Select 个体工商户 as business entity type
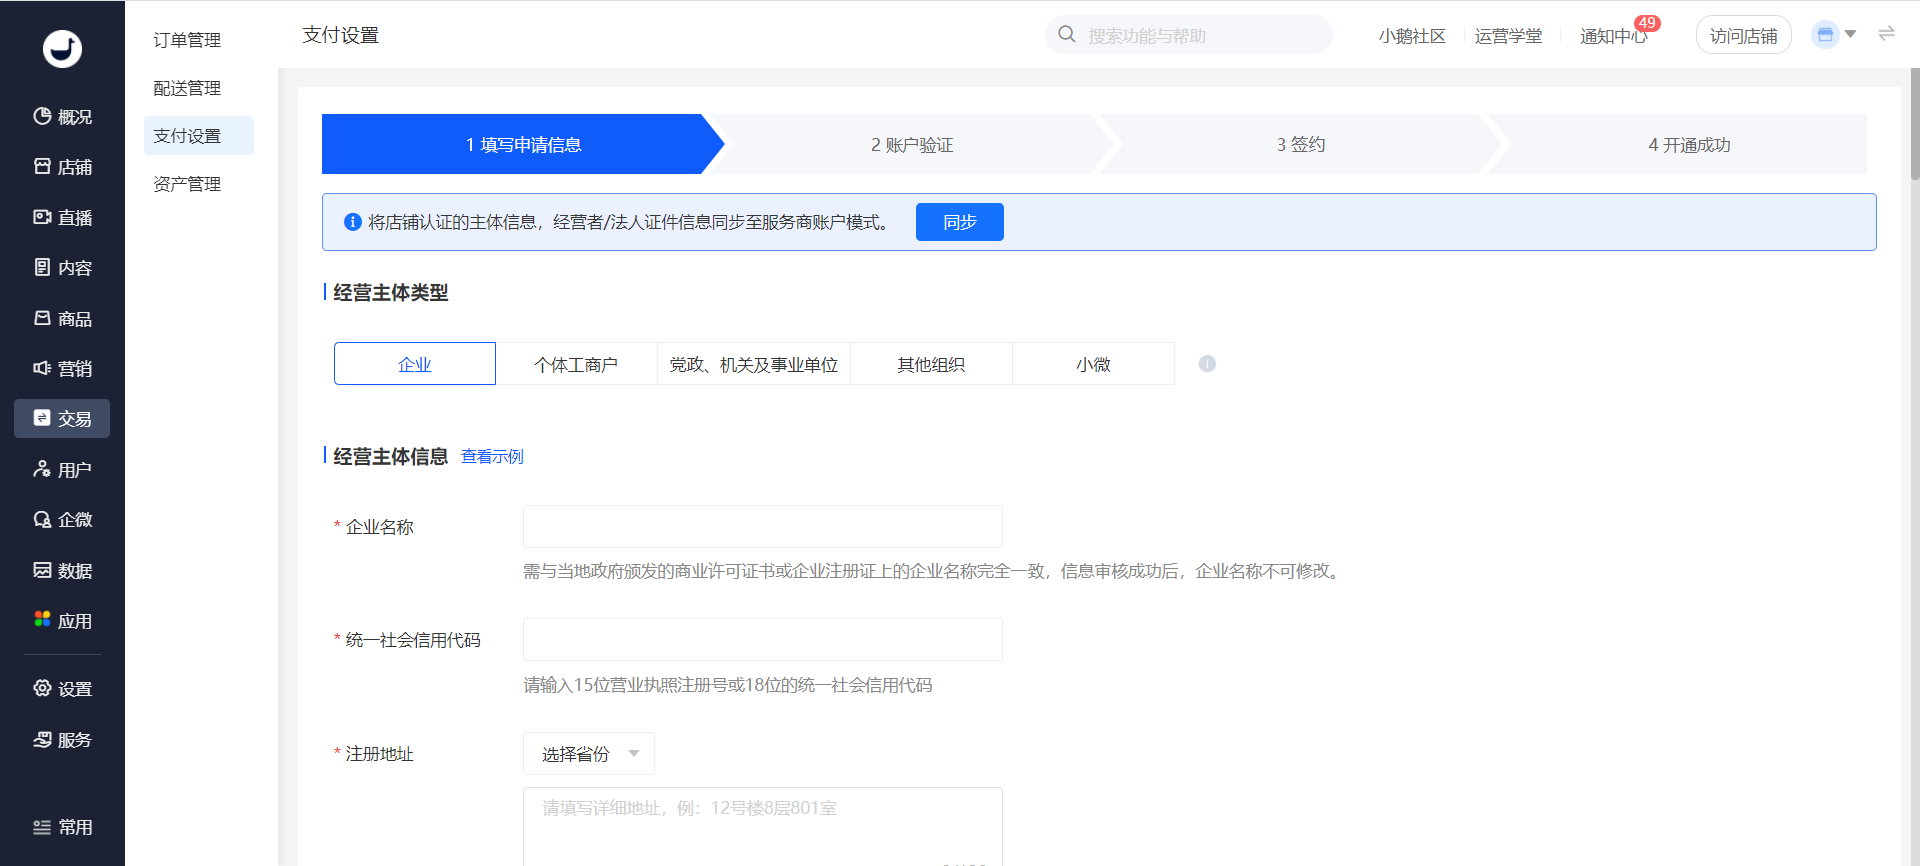This screenshot has height=866, width=1920. click(x=576, y=364)
